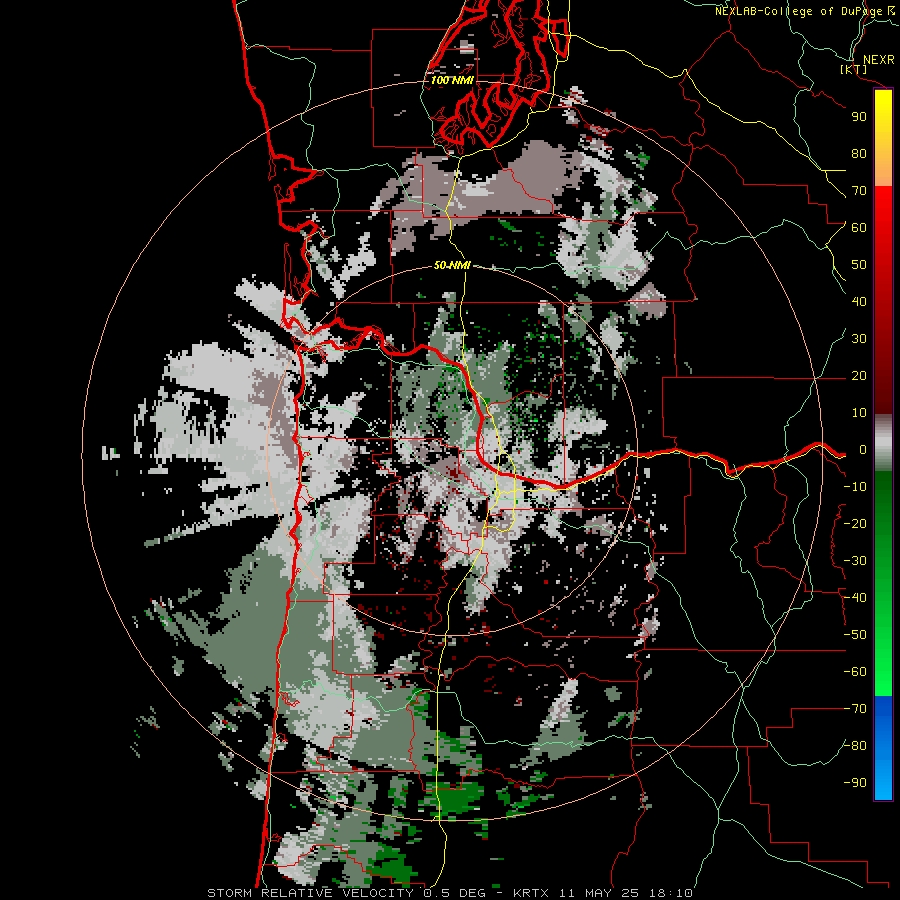Select the positive 10 scale label

859,413
